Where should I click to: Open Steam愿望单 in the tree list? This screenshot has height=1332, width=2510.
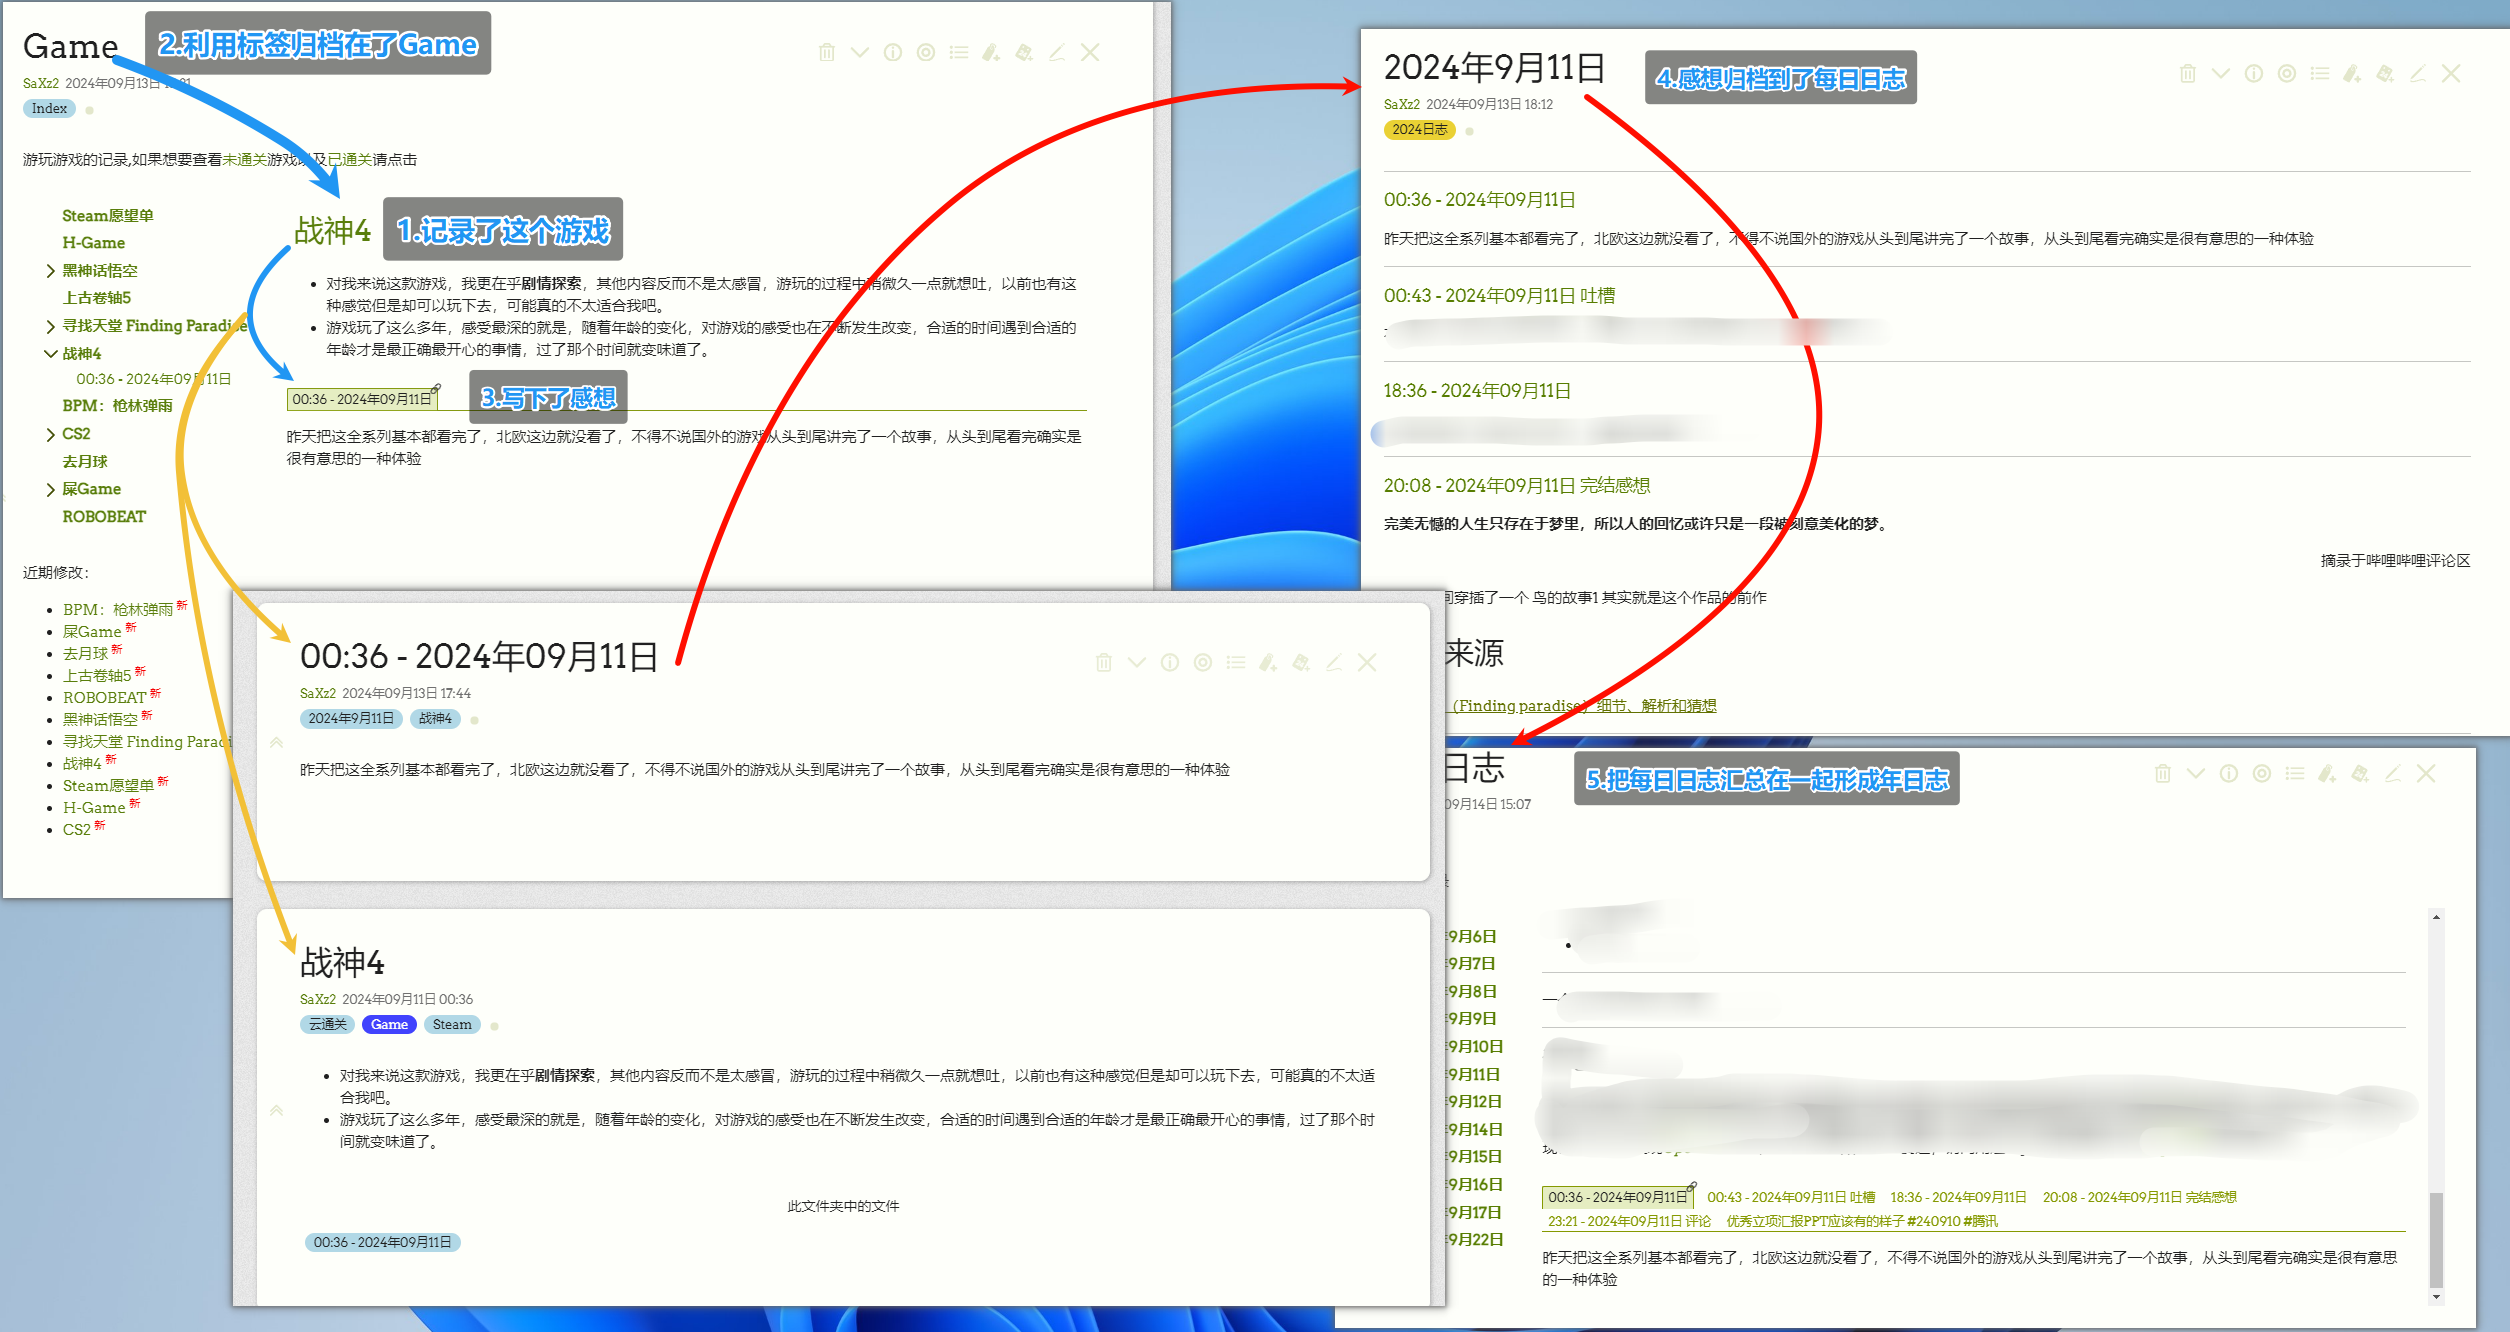pyautogui.click(x=108, y=216)
